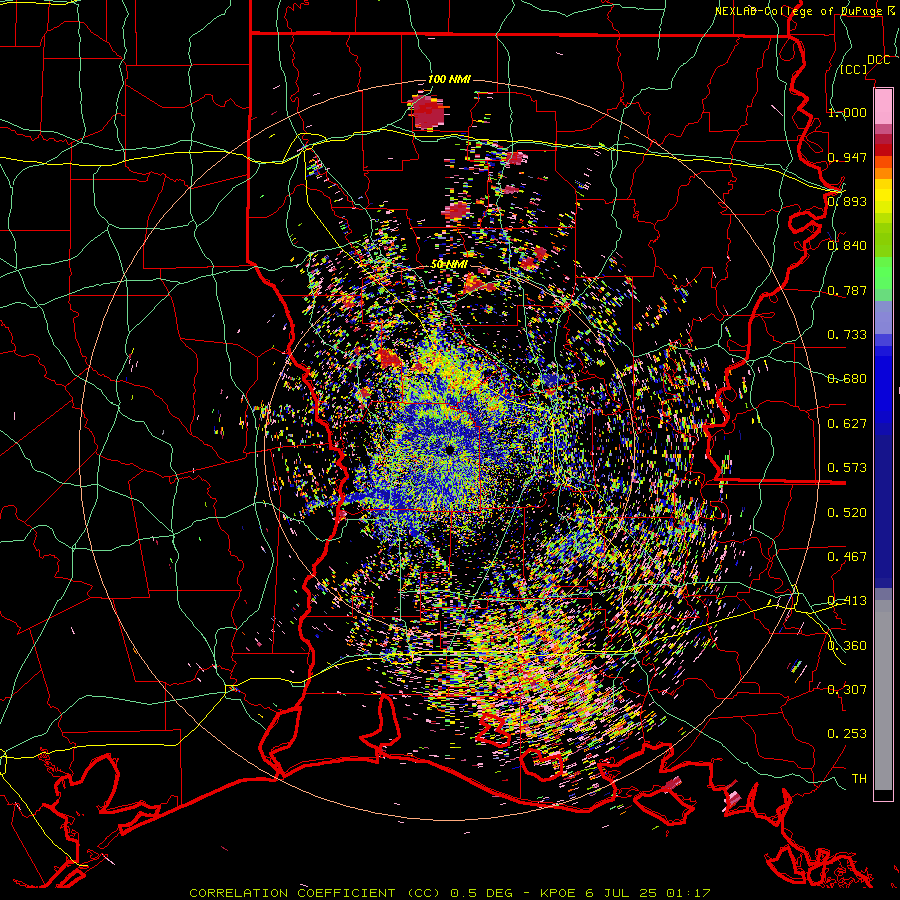Select the 0.627 scale value
The width and height of the screenshot is (900, 900).
coord(847,423)
